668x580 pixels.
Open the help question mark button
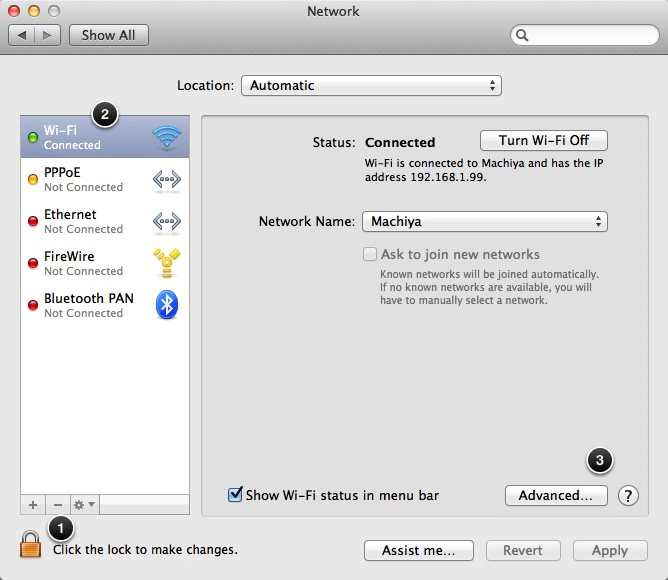point(628,496)
